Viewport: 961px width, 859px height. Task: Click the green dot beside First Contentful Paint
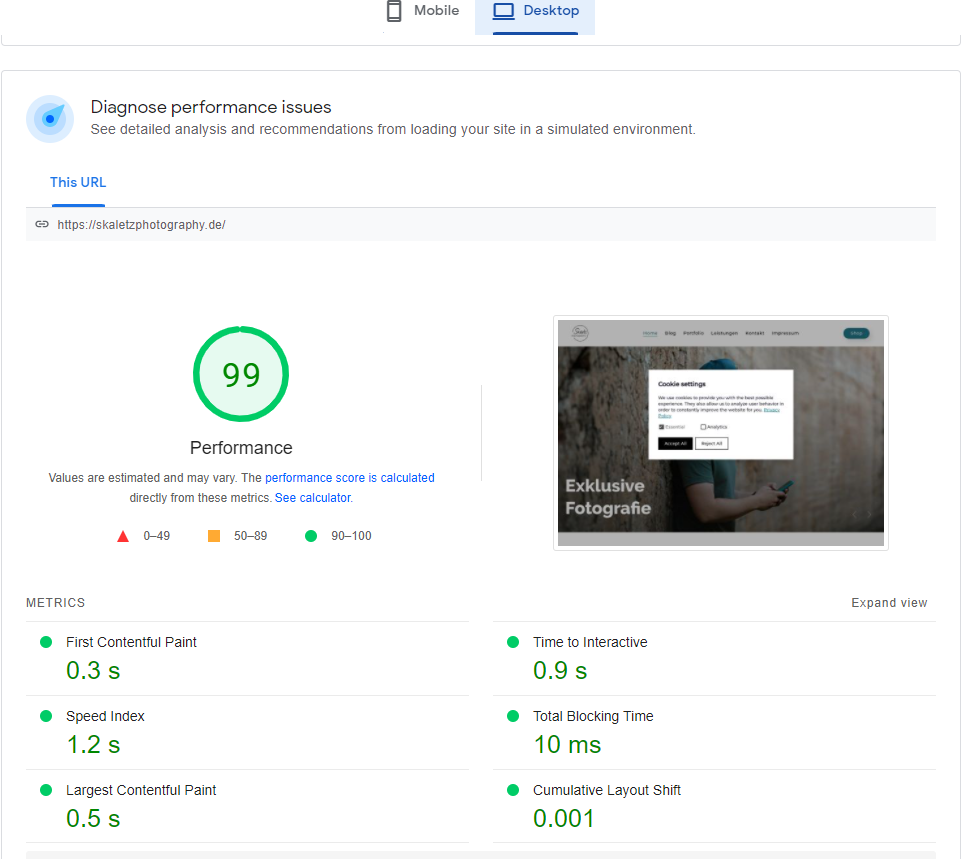coord(46,642)
